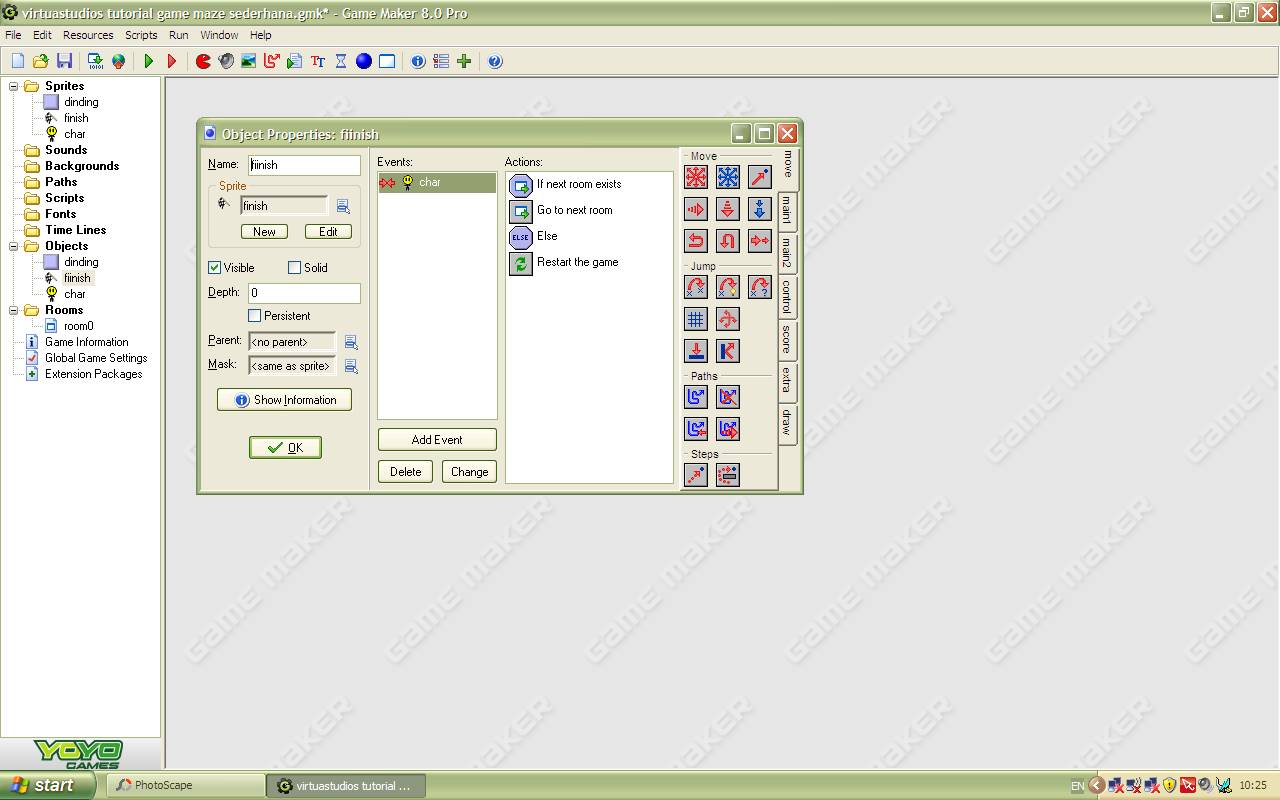Create a sprite using the red Pac-Man icon

203,61
